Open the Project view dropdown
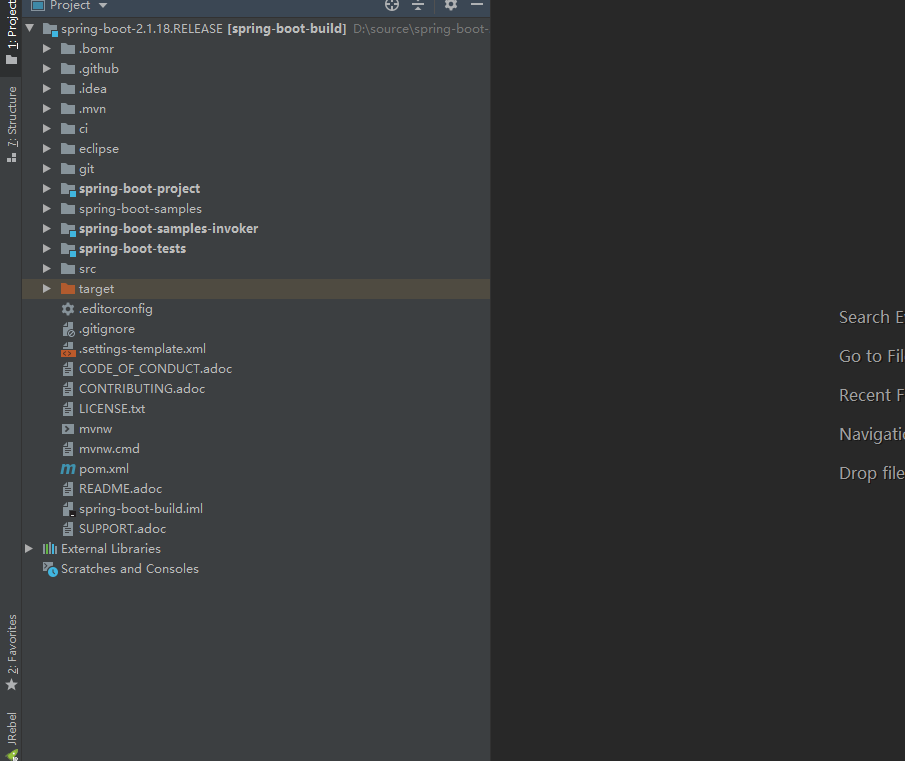This screenshot has height=761, width=905. [103, 5]
